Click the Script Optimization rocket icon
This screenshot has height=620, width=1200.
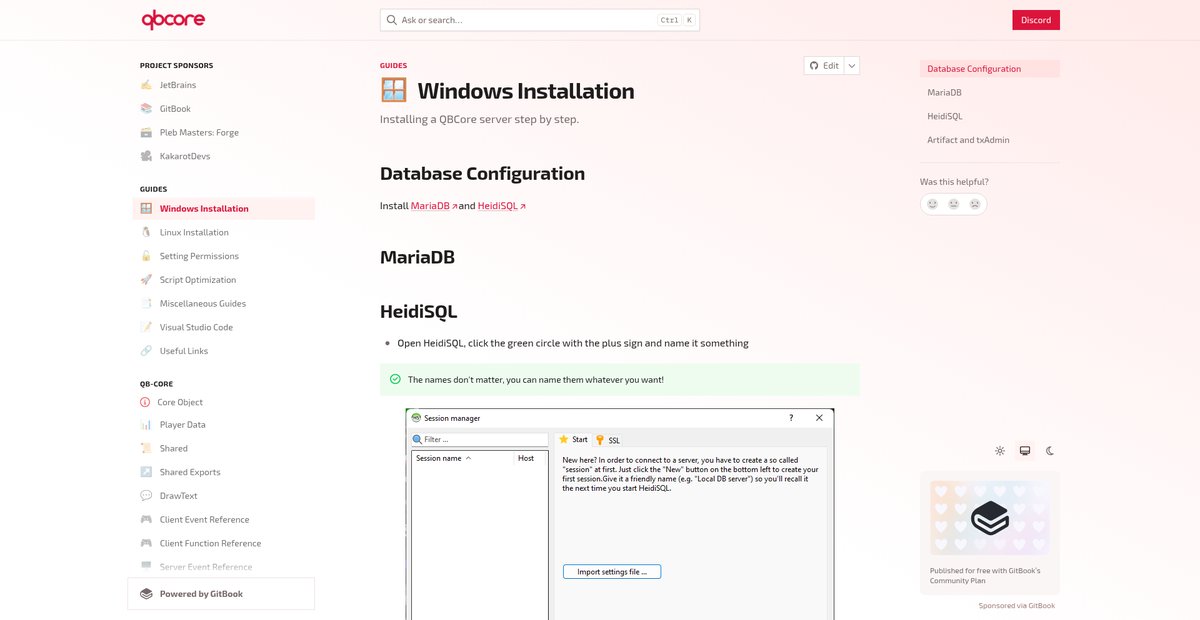point(146,280)
